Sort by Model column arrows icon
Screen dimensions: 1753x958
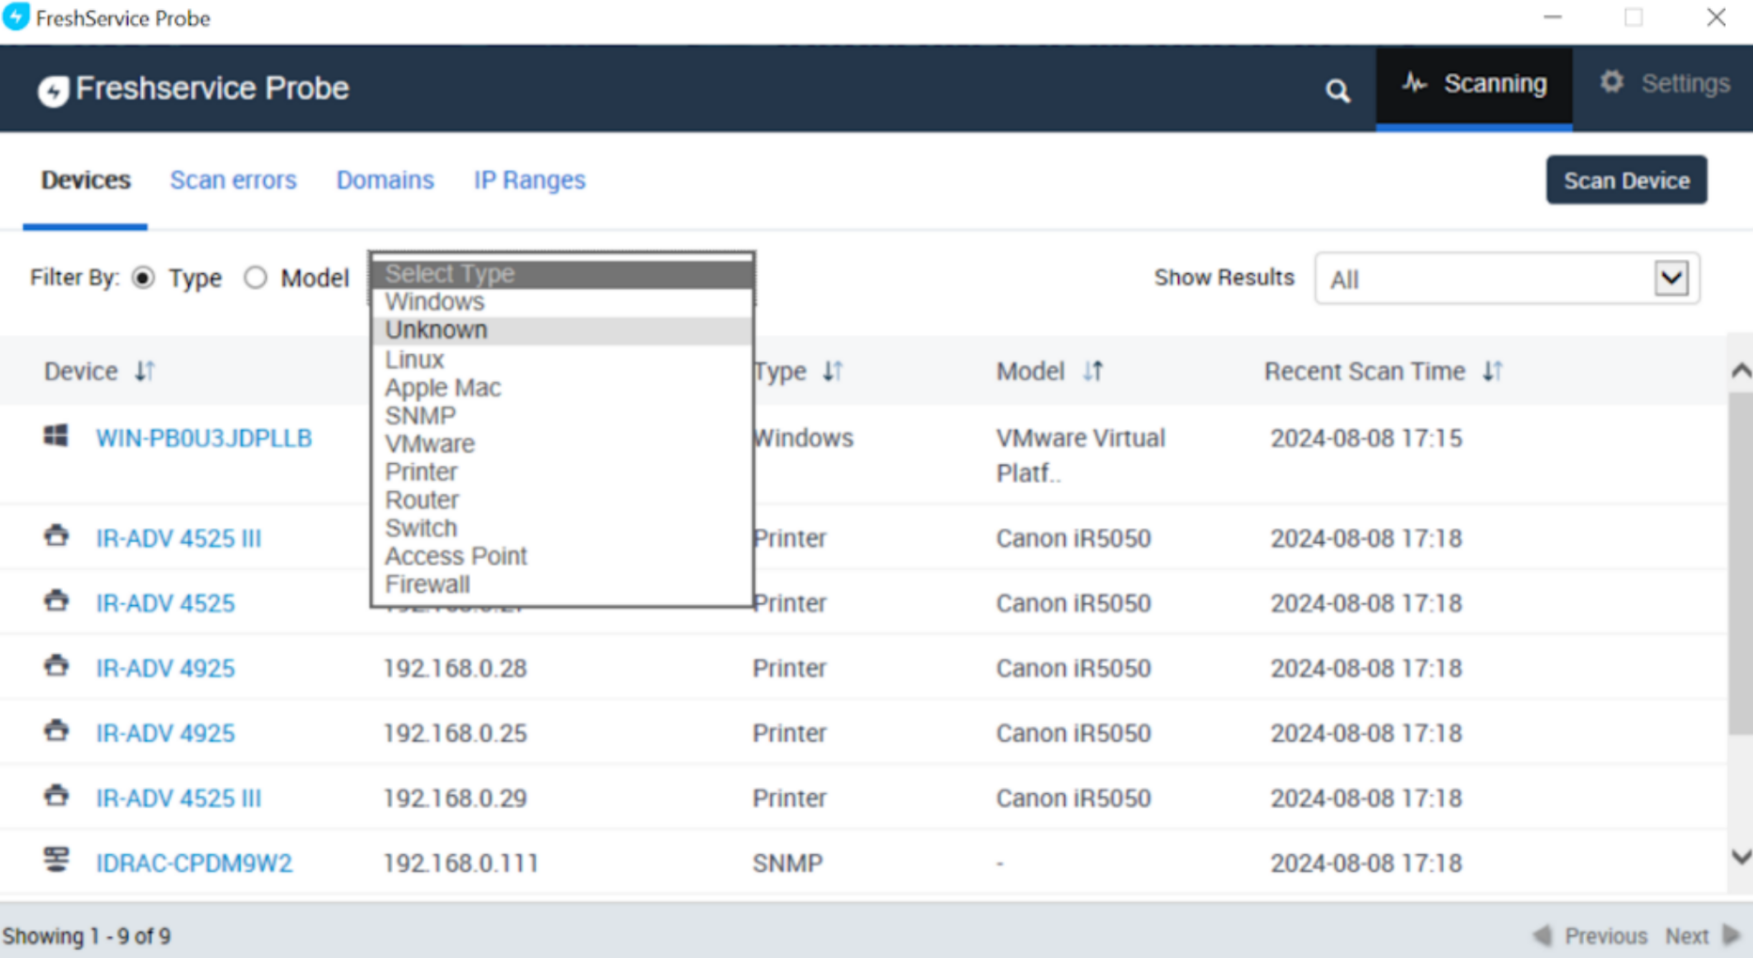(1093, 371)
